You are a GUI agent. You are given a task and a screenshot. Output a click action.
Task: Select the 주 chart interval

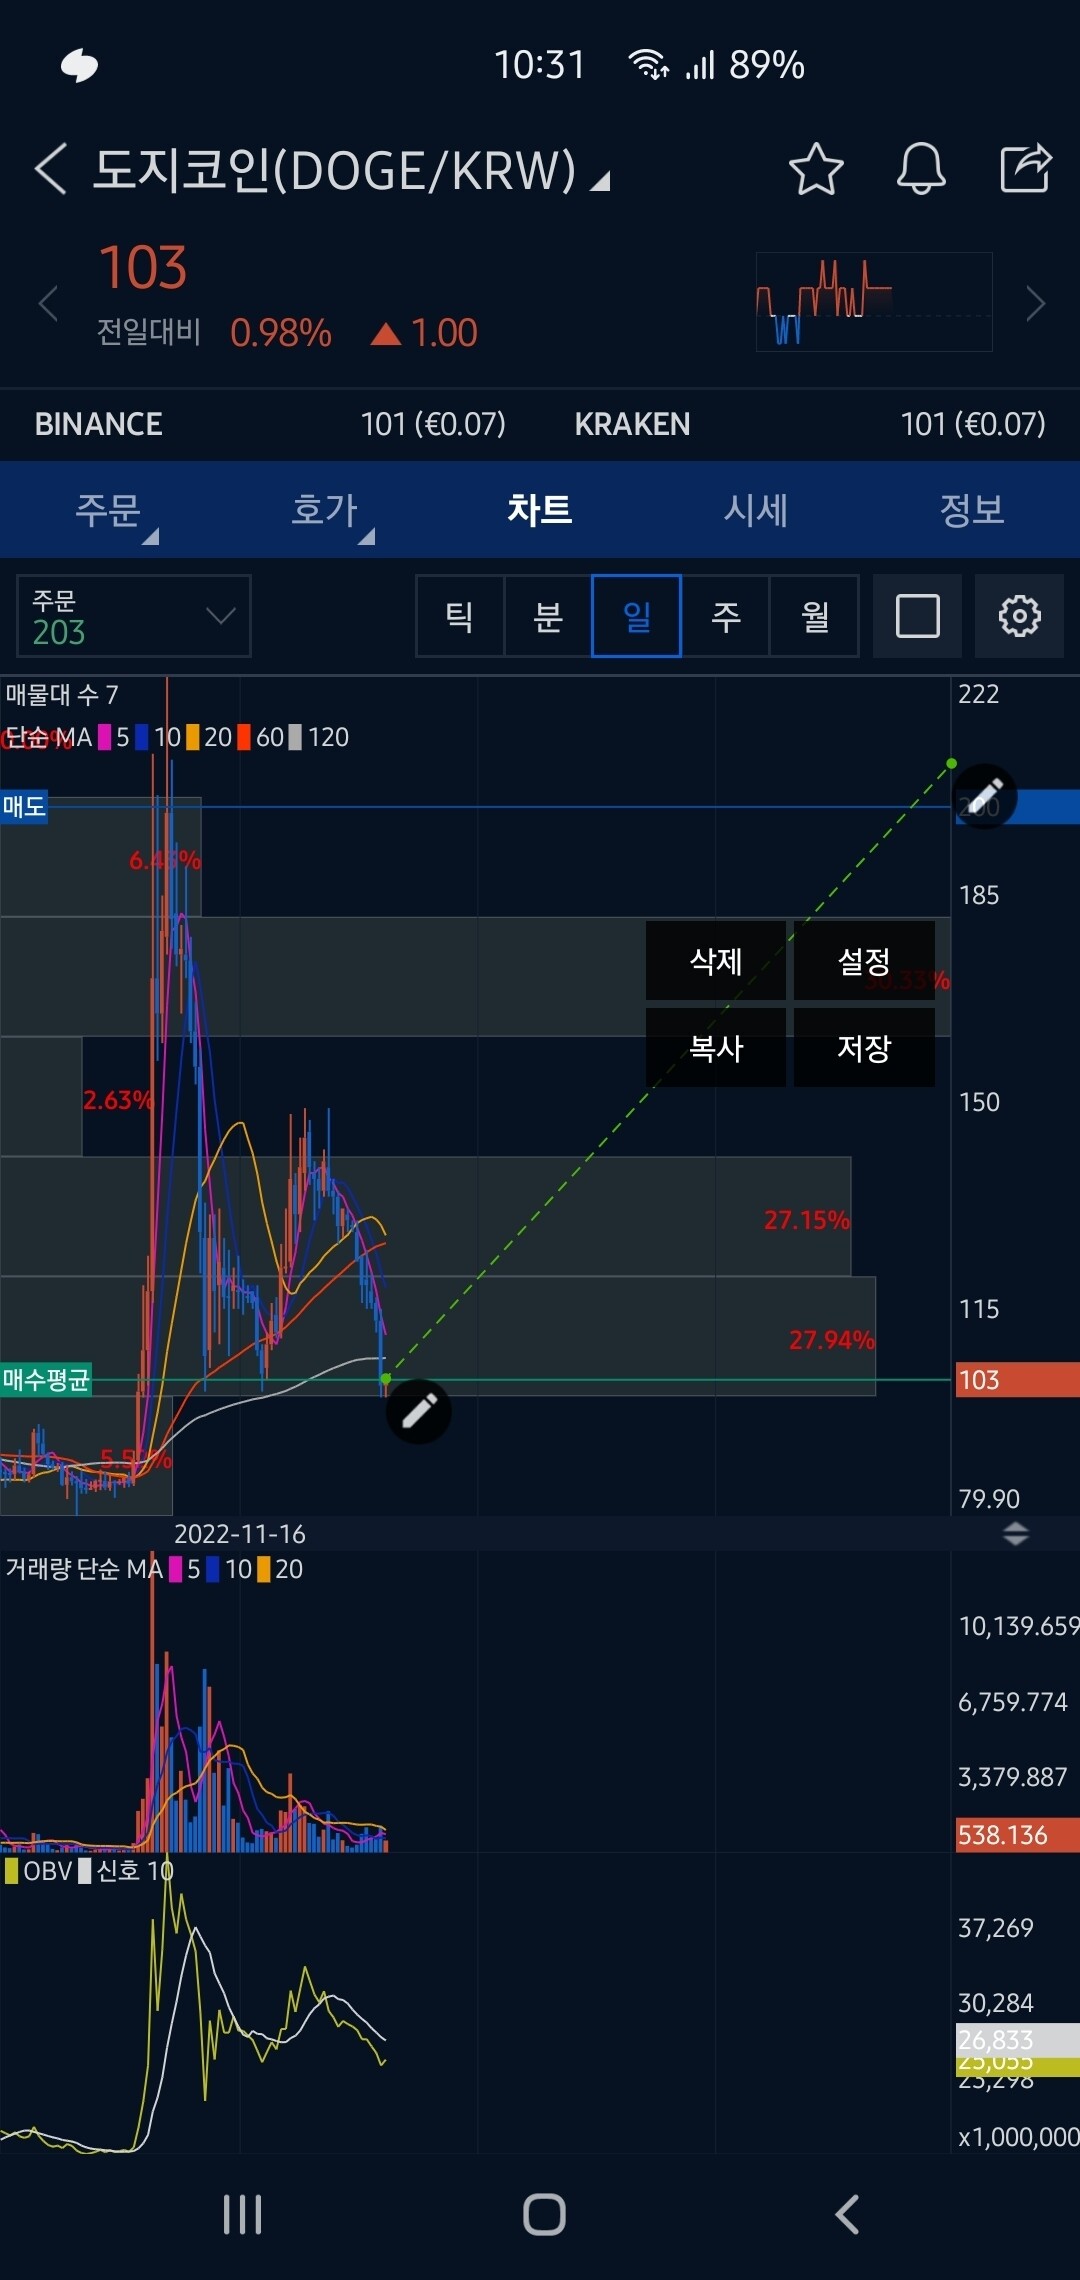[x=725, y=616]
